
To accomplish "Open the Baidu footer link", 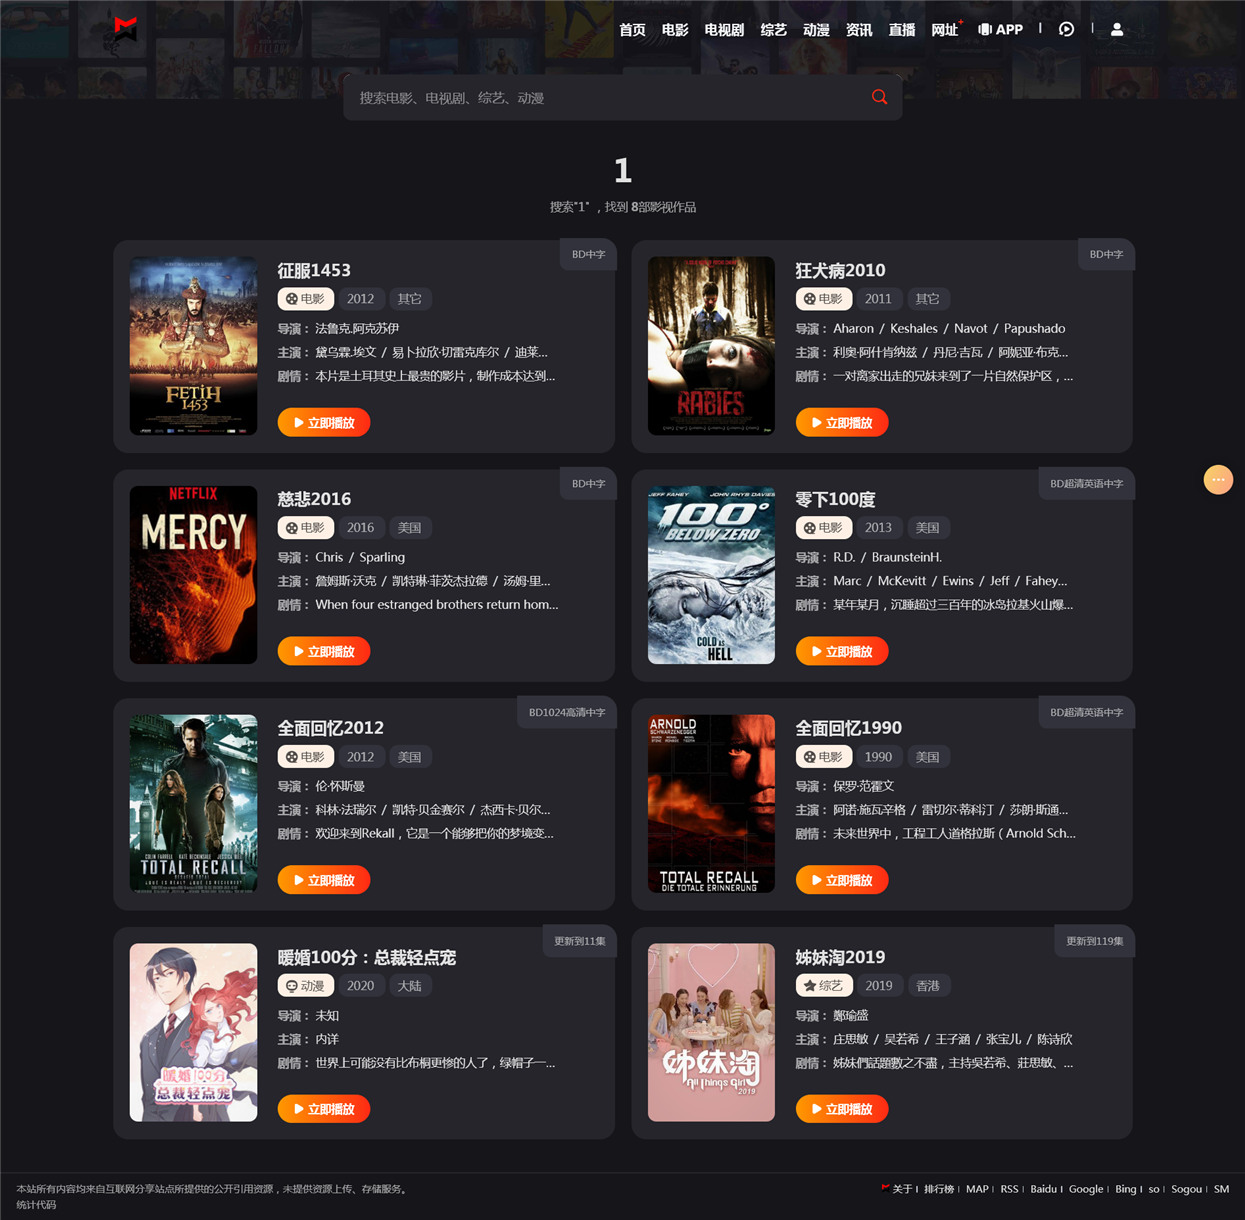I will [x=1043, y=1189].
